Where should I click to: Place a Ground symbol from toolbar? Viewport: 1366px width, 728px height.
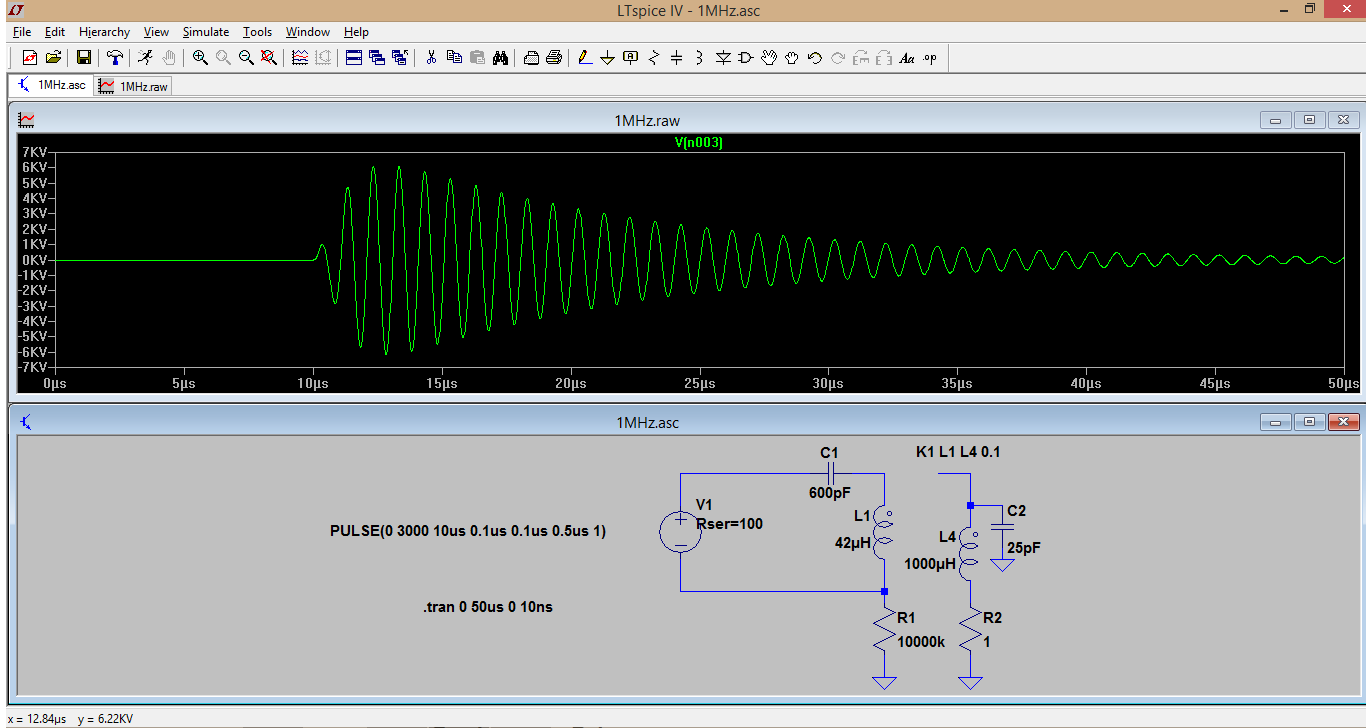[x=608, y=58]
